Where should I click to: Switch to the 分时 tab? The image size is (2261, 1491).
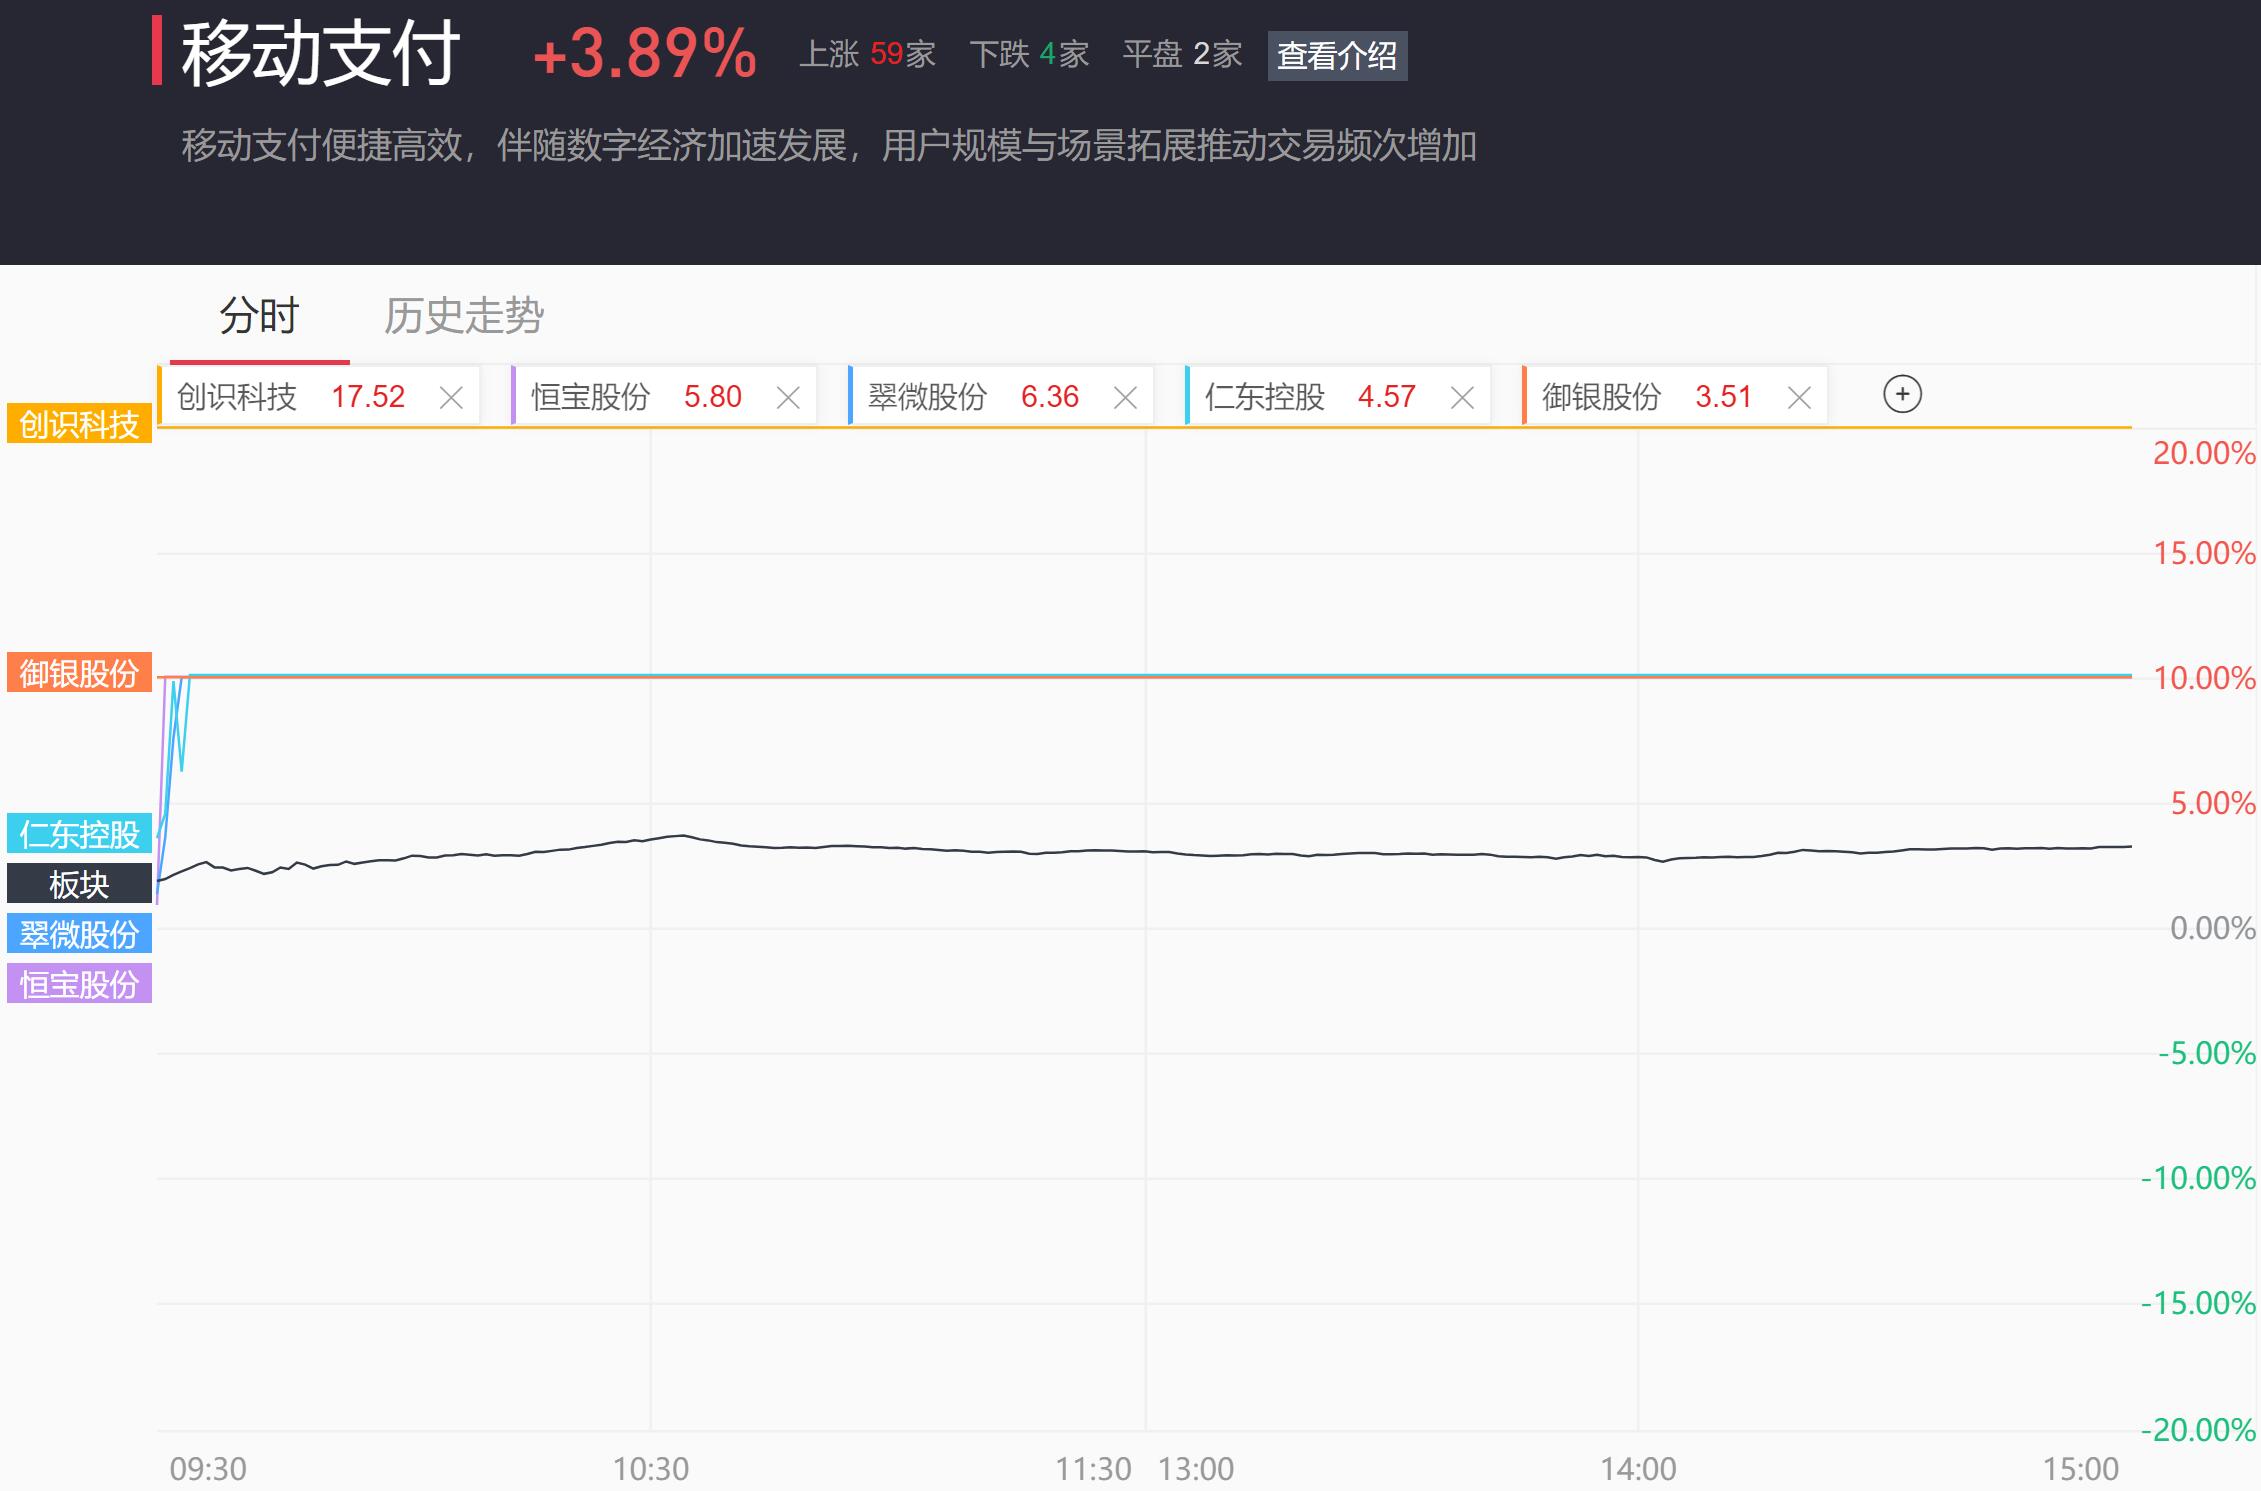259,316
